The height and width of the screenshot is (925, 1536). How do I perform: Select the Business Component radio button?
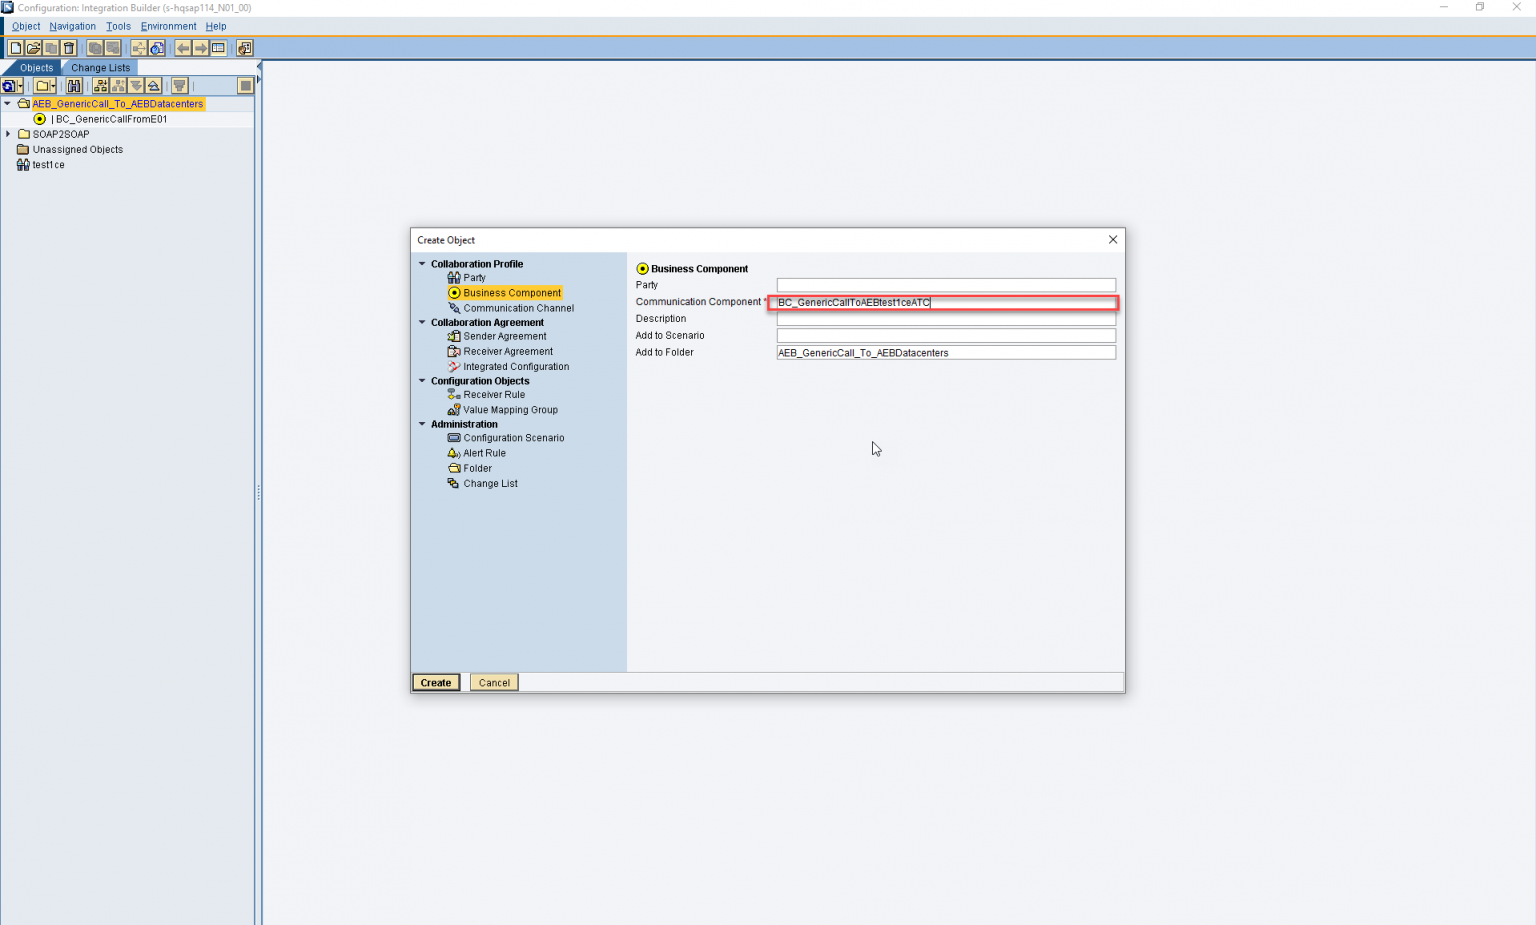click(641, 268)
